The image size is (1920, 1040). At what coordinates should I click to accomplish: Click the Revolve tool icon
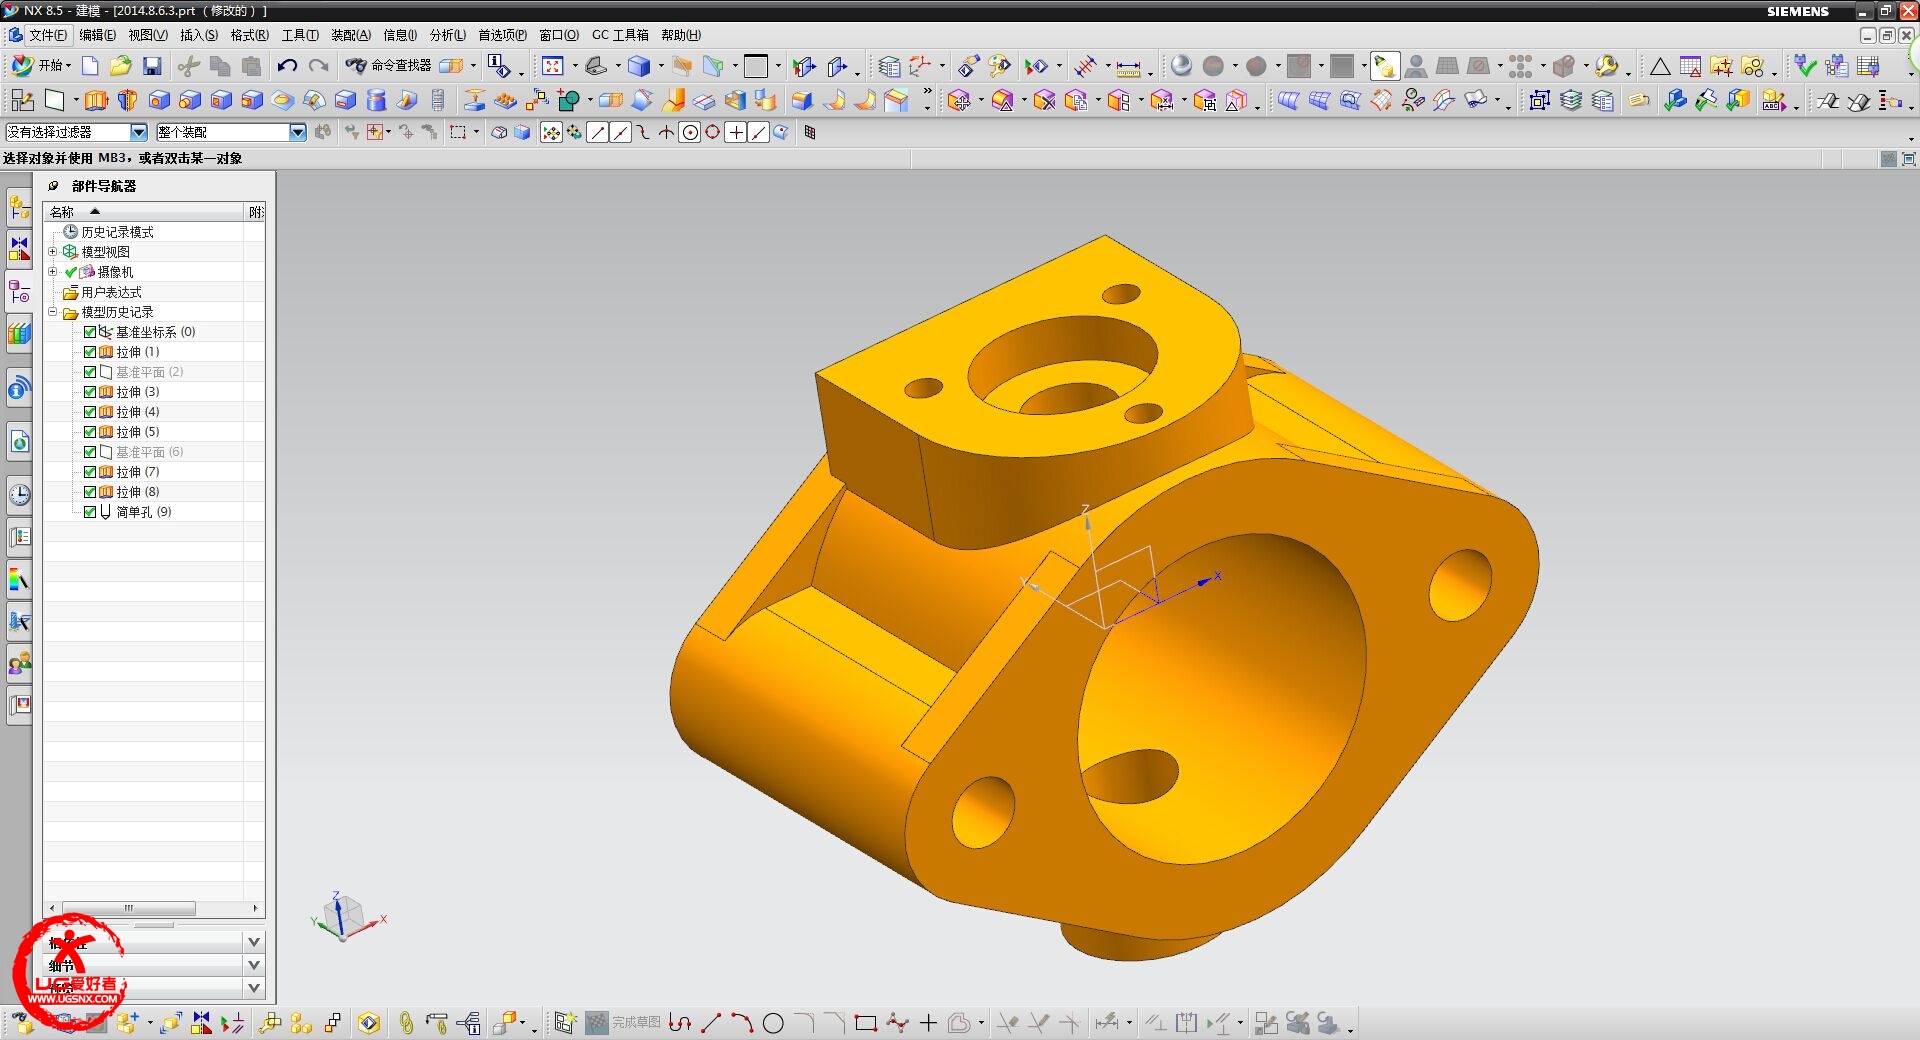[x=127, y=100]
